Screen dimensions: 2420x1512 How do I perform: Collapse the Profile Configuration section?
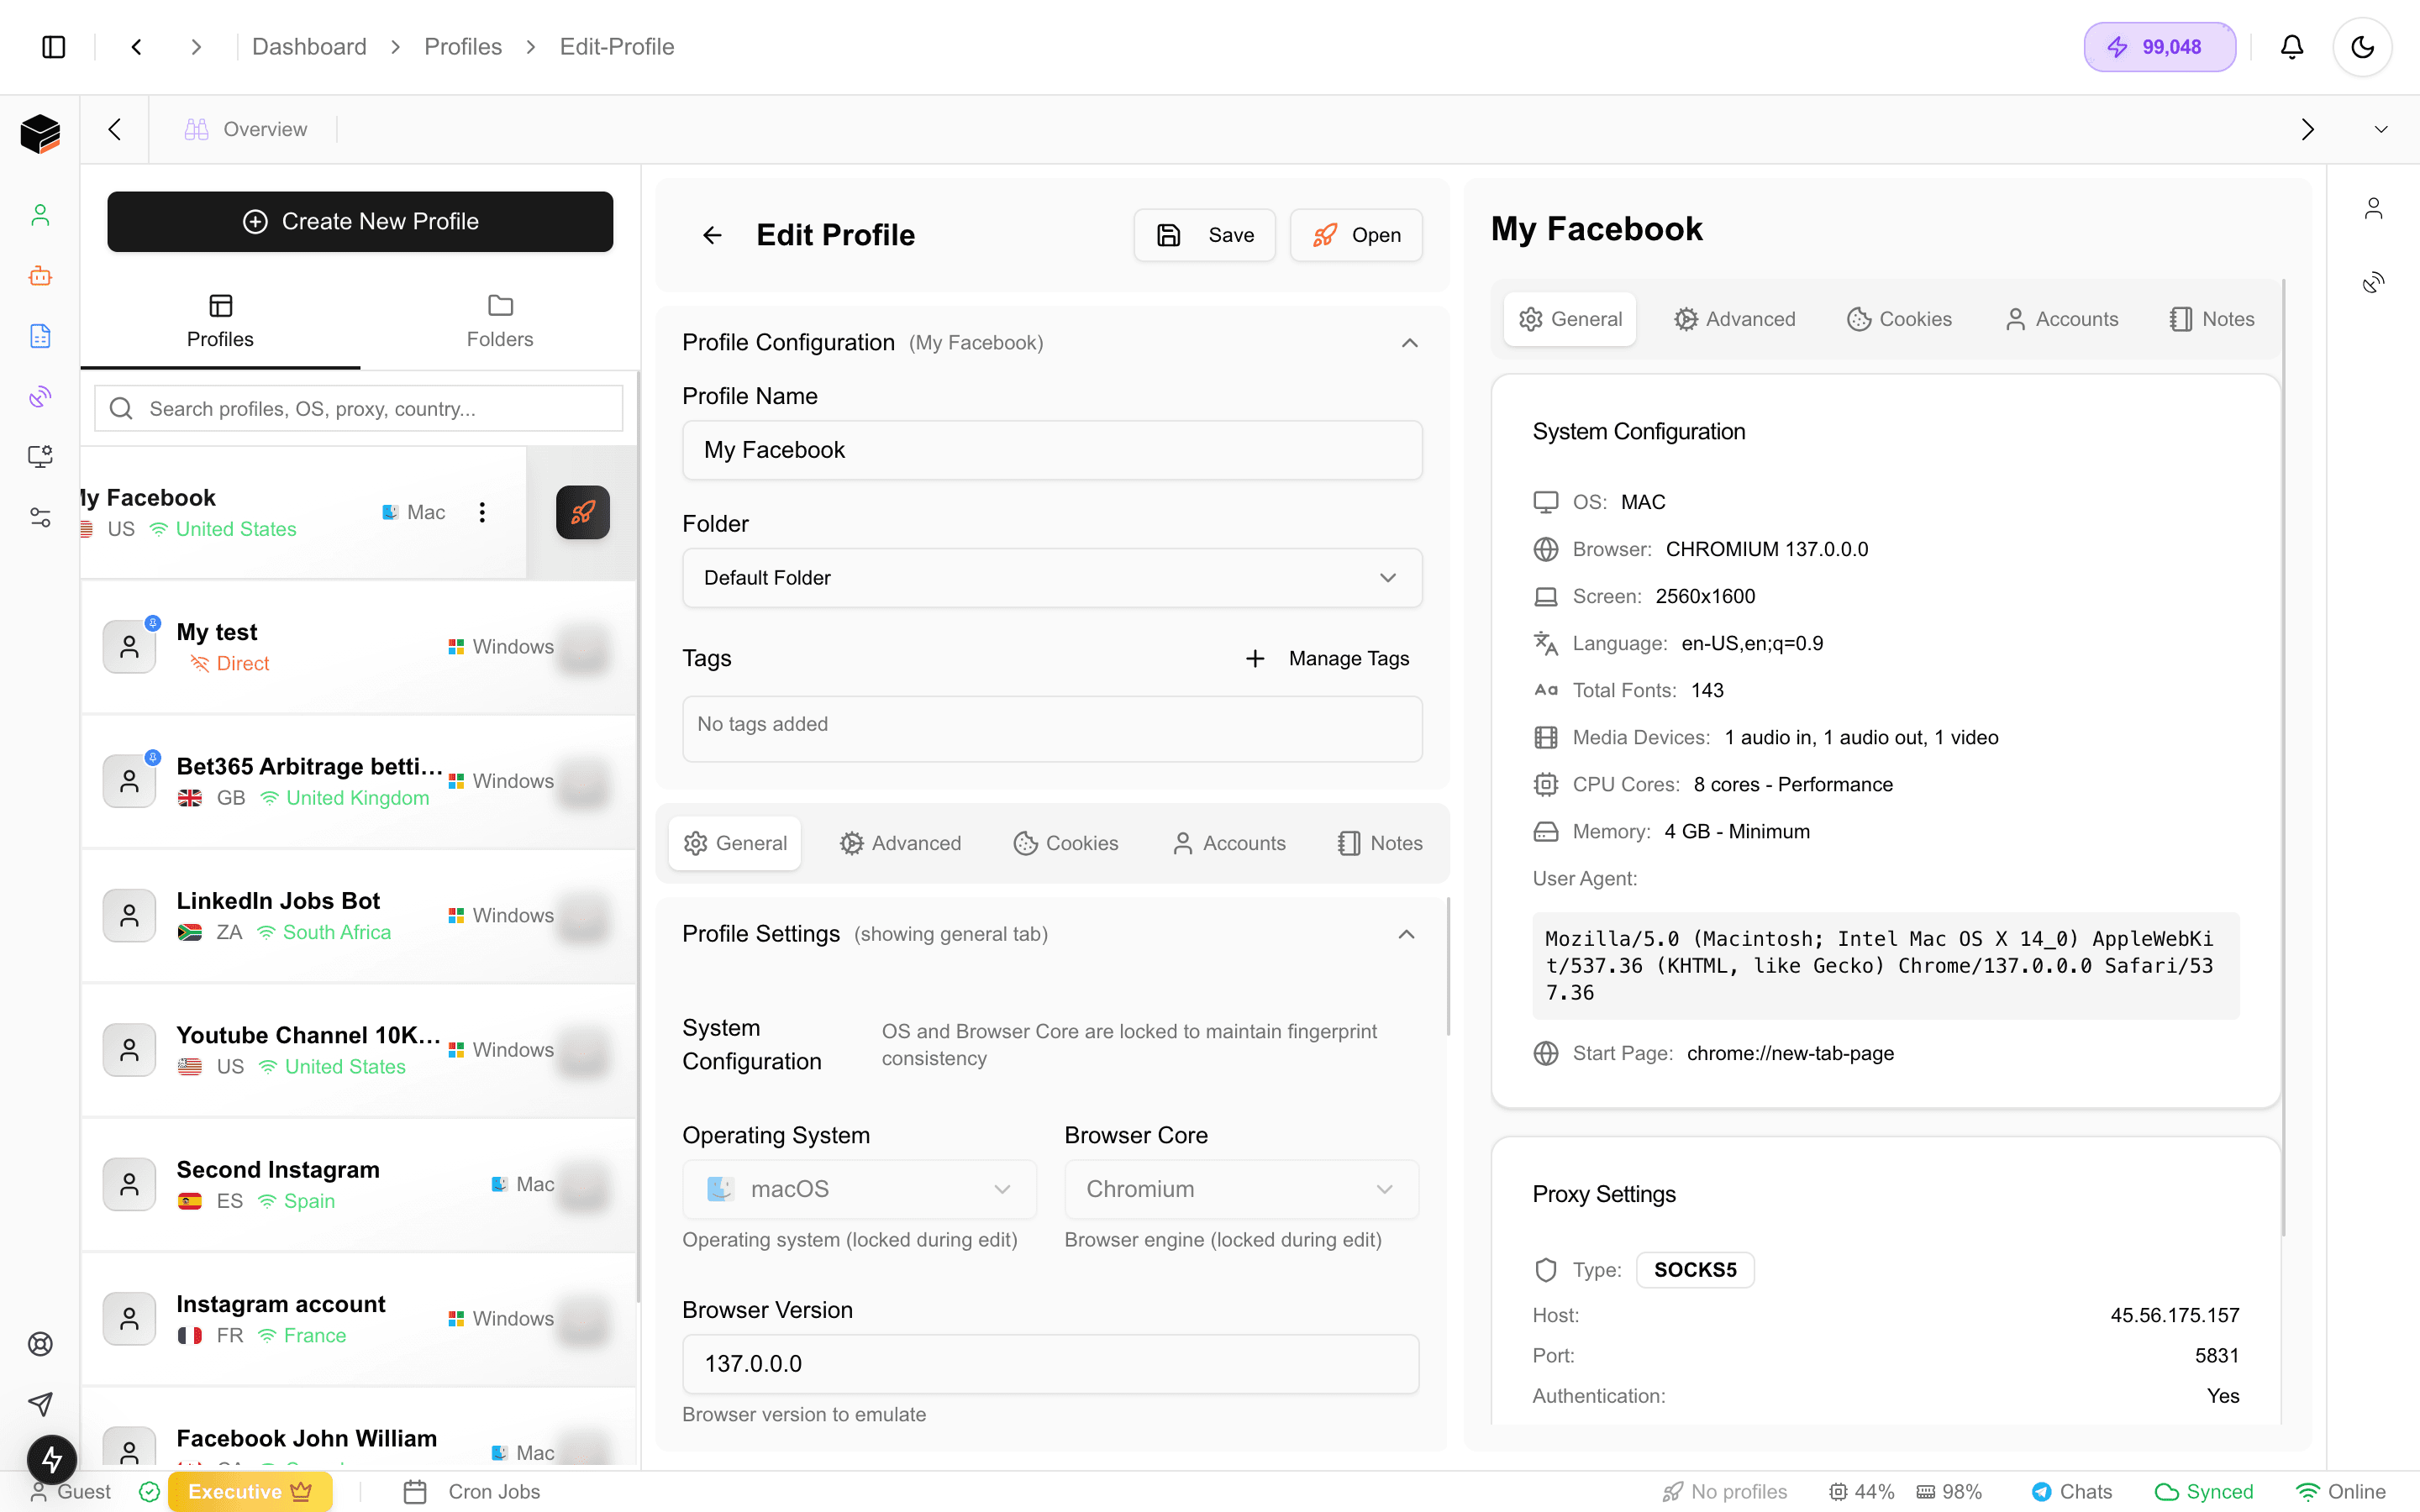(1409, 343)
